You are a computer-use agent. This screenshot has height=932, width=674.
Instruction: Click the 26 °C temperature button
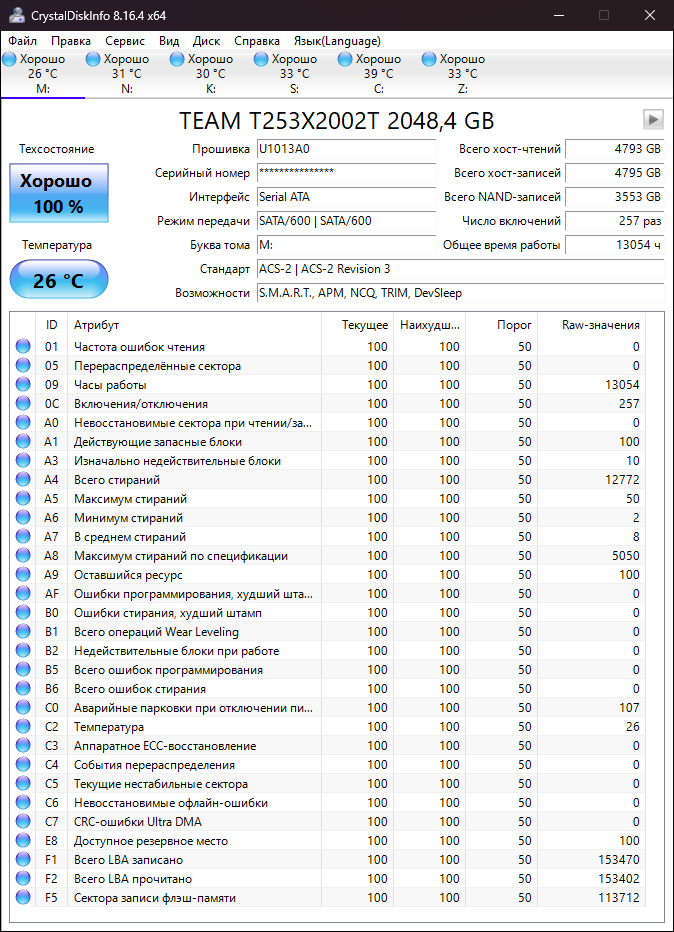click(x=59, y=280)
